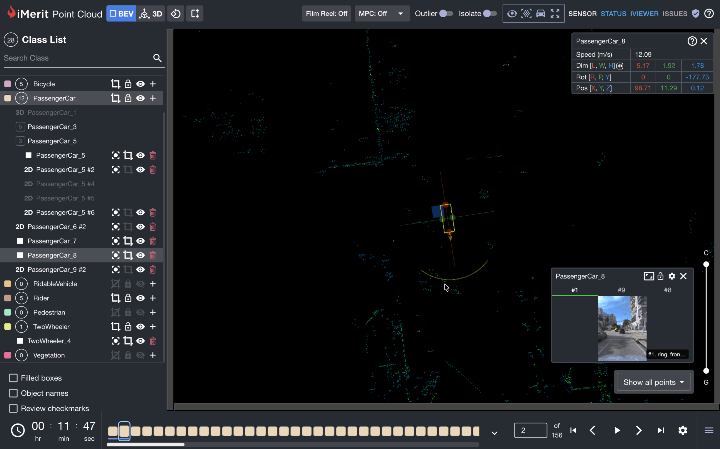720x449 pixels.
Task: Click the search icon in Class List
Action: (157, 58)
